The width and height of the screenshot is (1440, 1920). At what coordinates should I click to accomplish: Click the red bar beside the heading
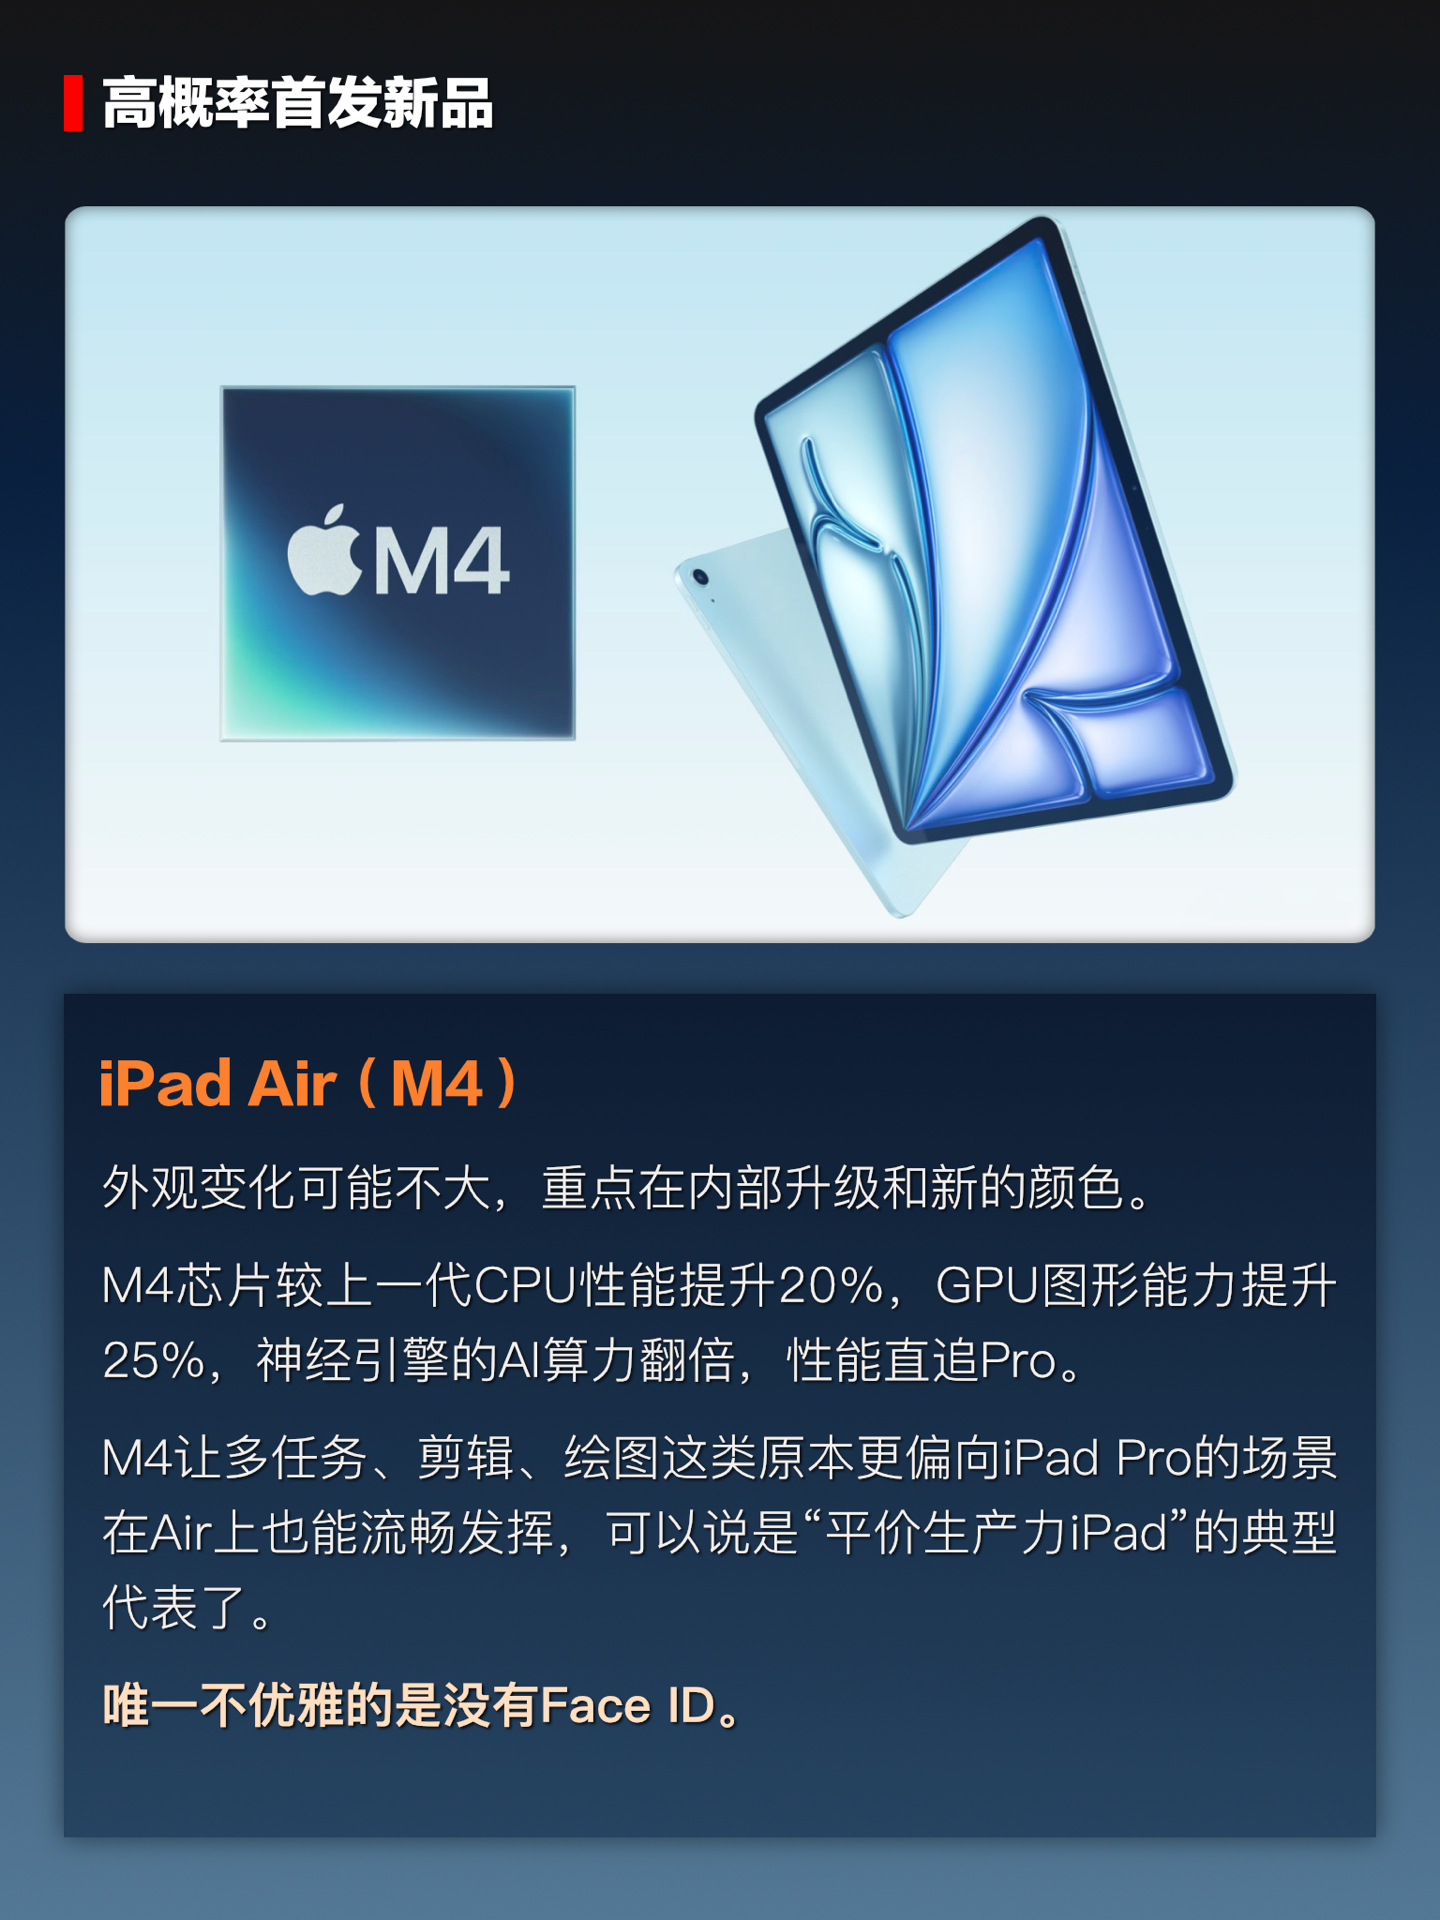[x=73, y=103]
